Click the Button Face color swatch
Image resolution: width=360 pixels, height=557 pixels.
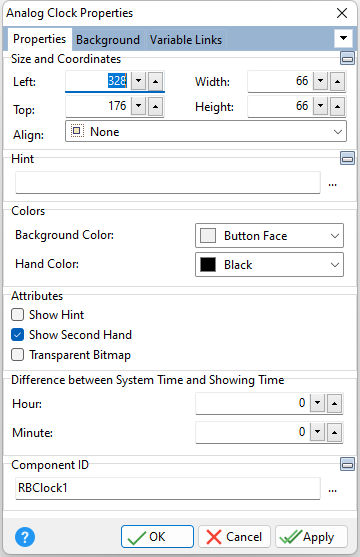pyautogui.click(x=208, y=236)
